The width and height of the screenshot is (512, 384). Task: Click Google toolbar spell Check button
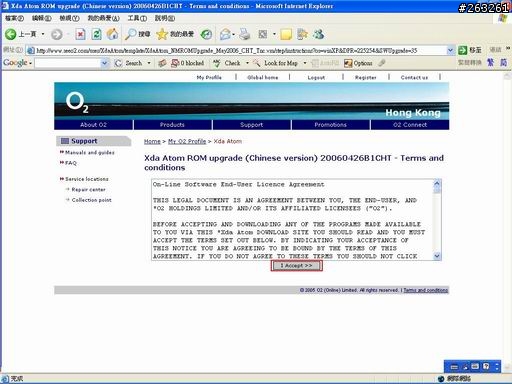tap(228, 63)
